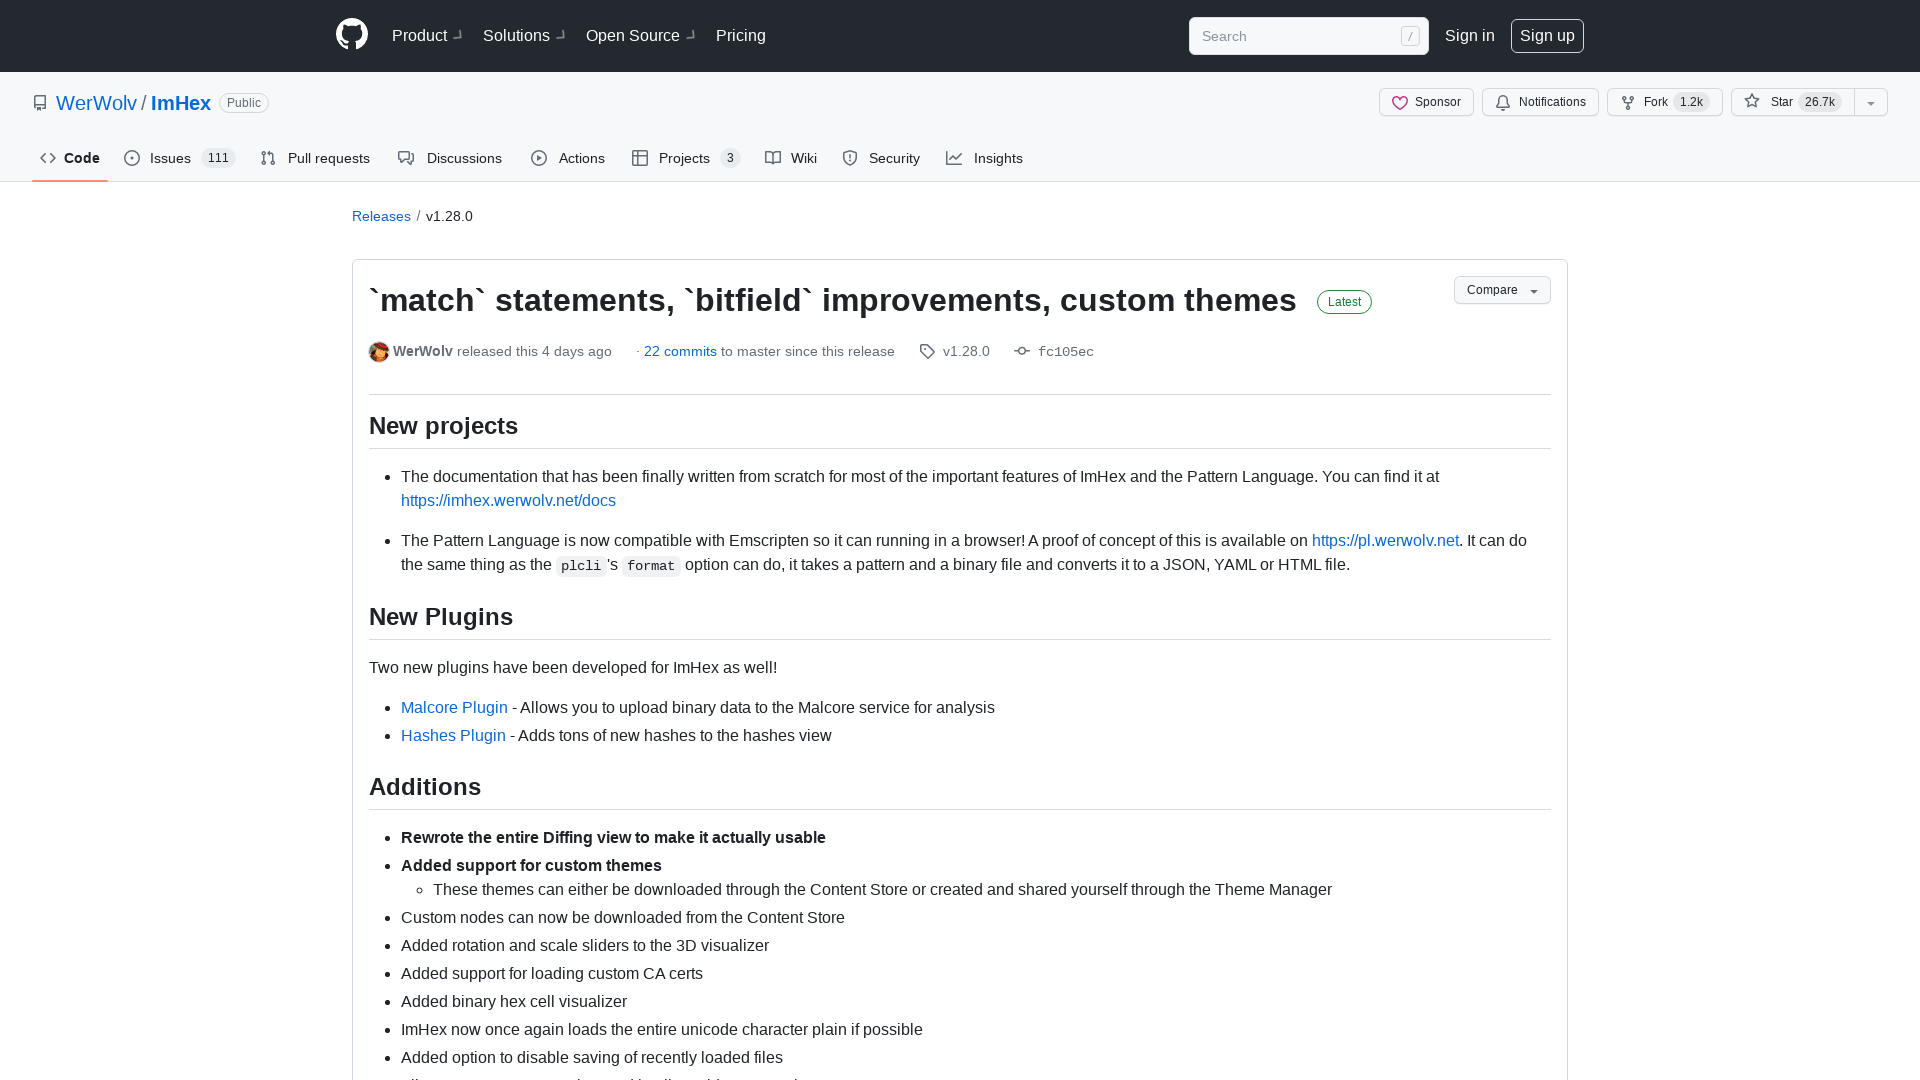
Task: Click the format inline code text
Action: 651,566
